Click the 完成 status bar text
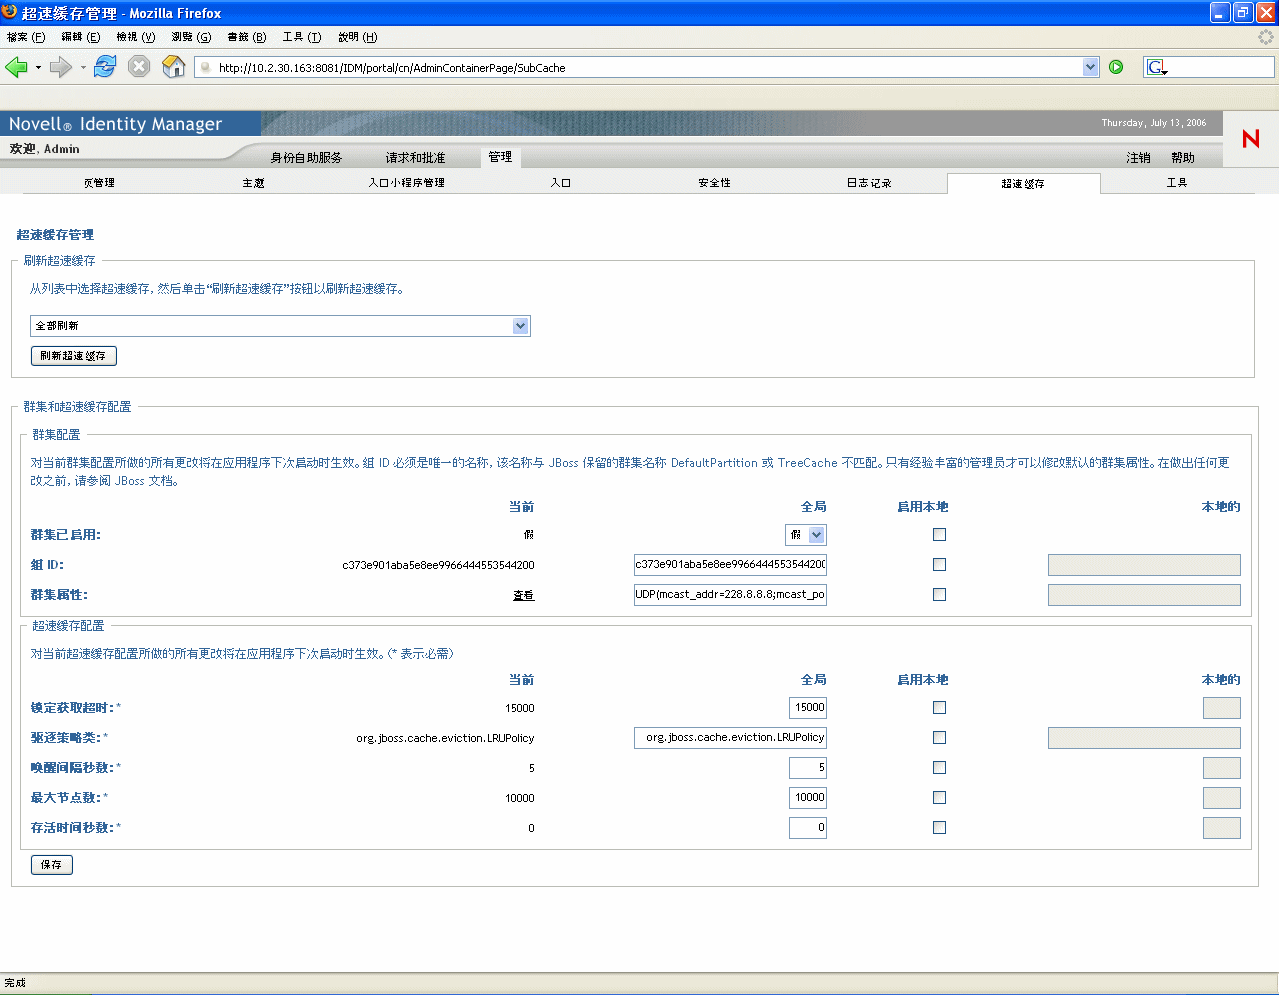 [15, 983]
